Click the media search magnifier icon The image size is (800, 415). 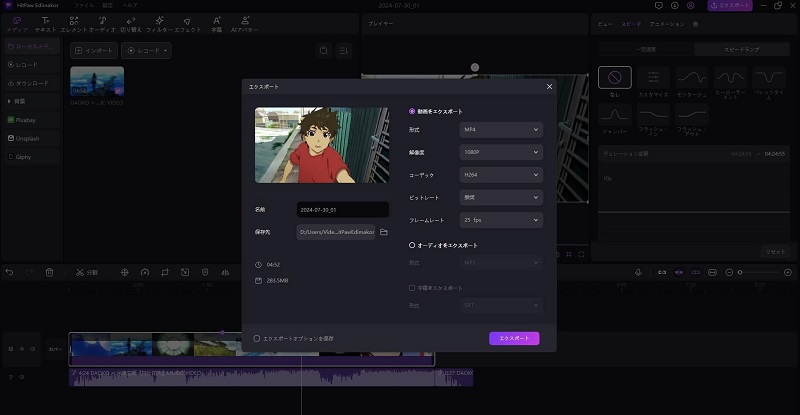click(x=323, y=51)
